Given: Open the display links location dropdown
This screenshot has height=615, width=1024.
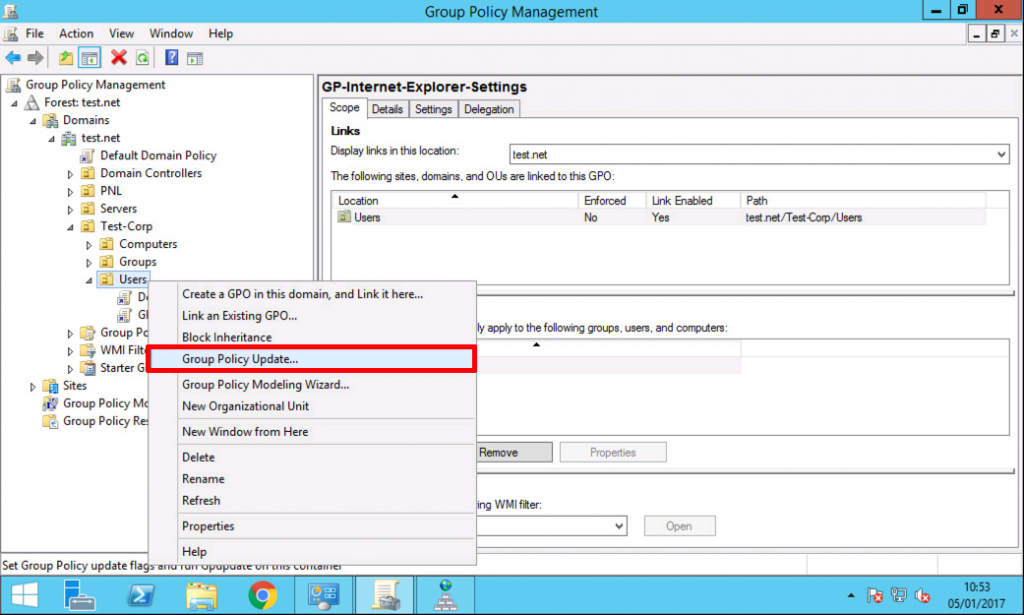Looking at the screenshot, I should click(1000, 154).
